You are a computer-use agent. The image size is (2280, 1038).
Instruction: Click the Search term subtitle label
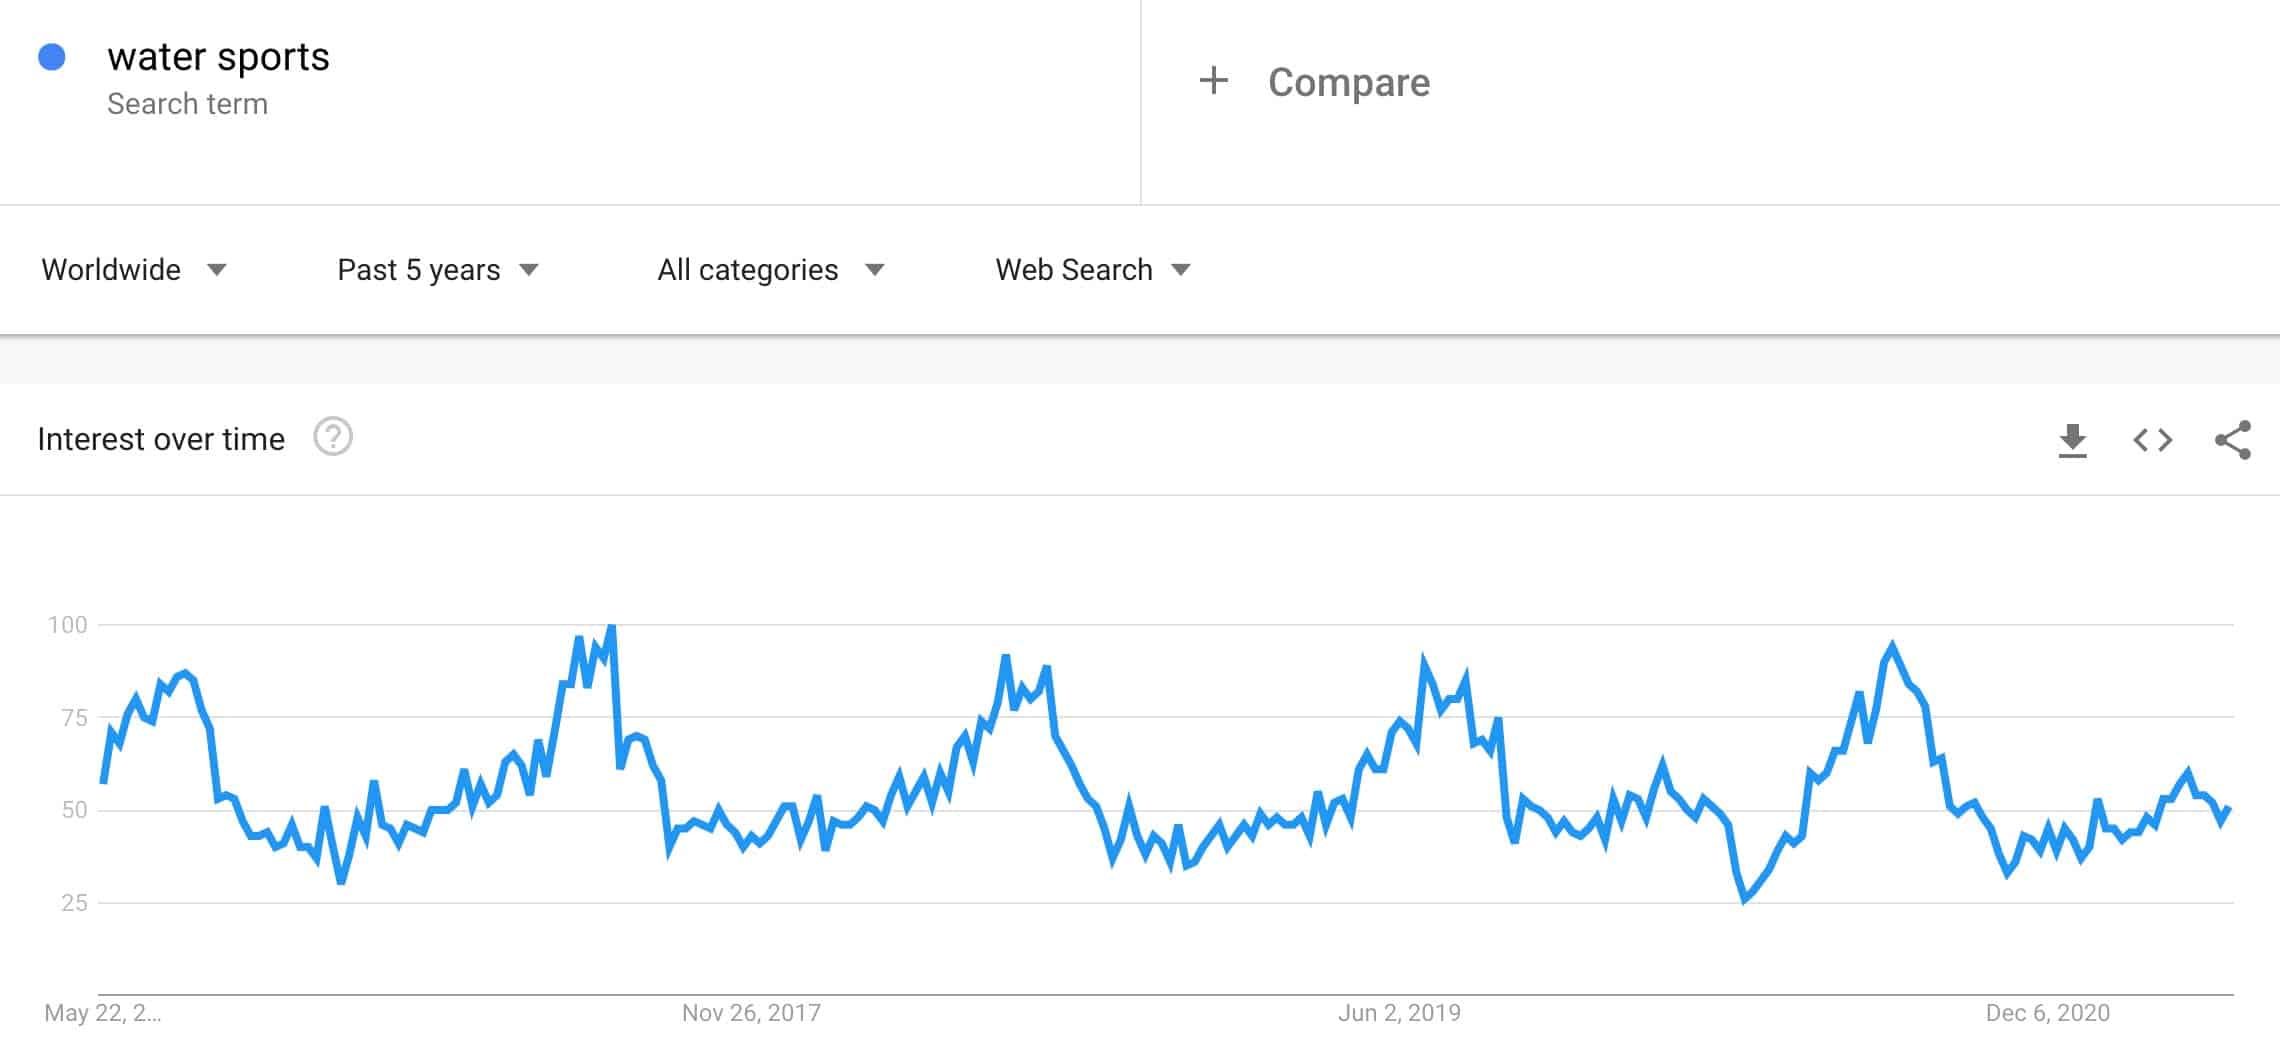tap(187, 104)
